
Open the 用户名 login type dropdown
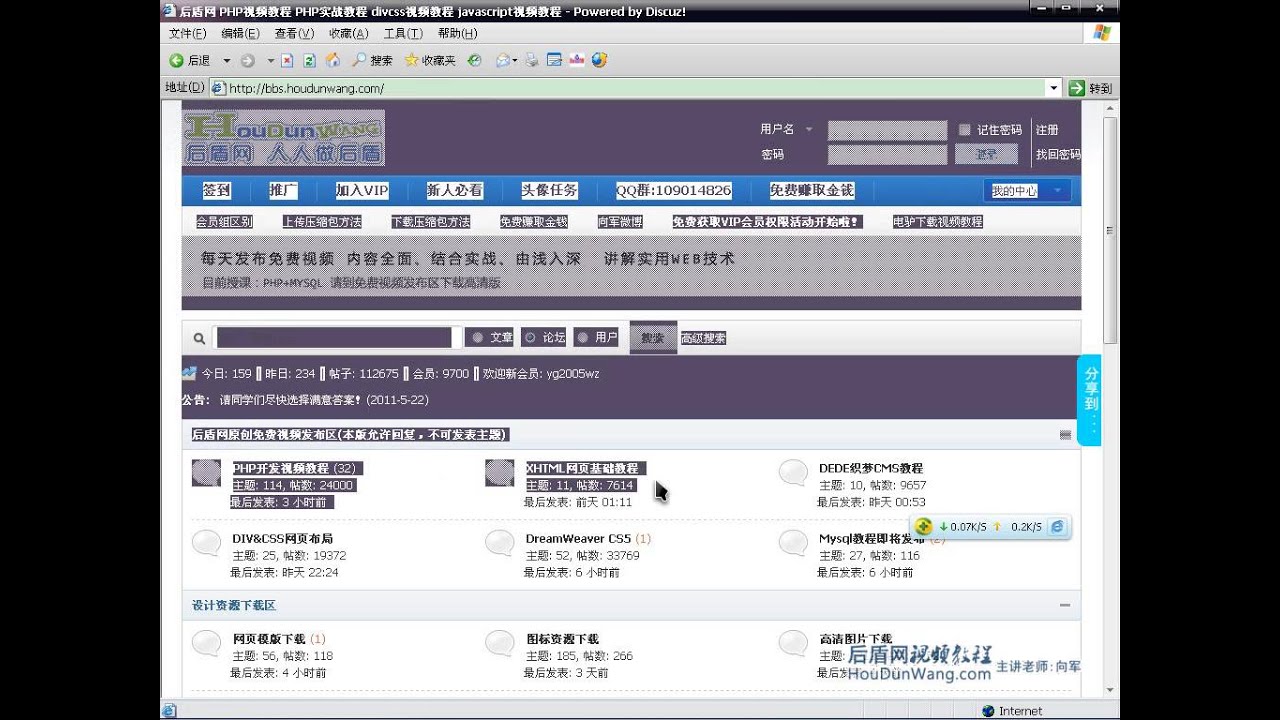[809, 129]
